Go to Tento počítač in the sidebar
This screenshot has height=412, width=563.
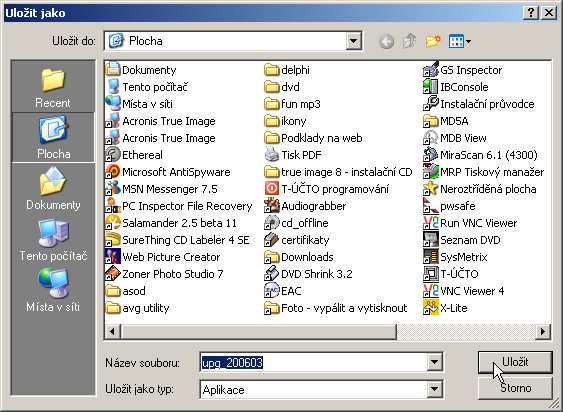pos(53,240)
